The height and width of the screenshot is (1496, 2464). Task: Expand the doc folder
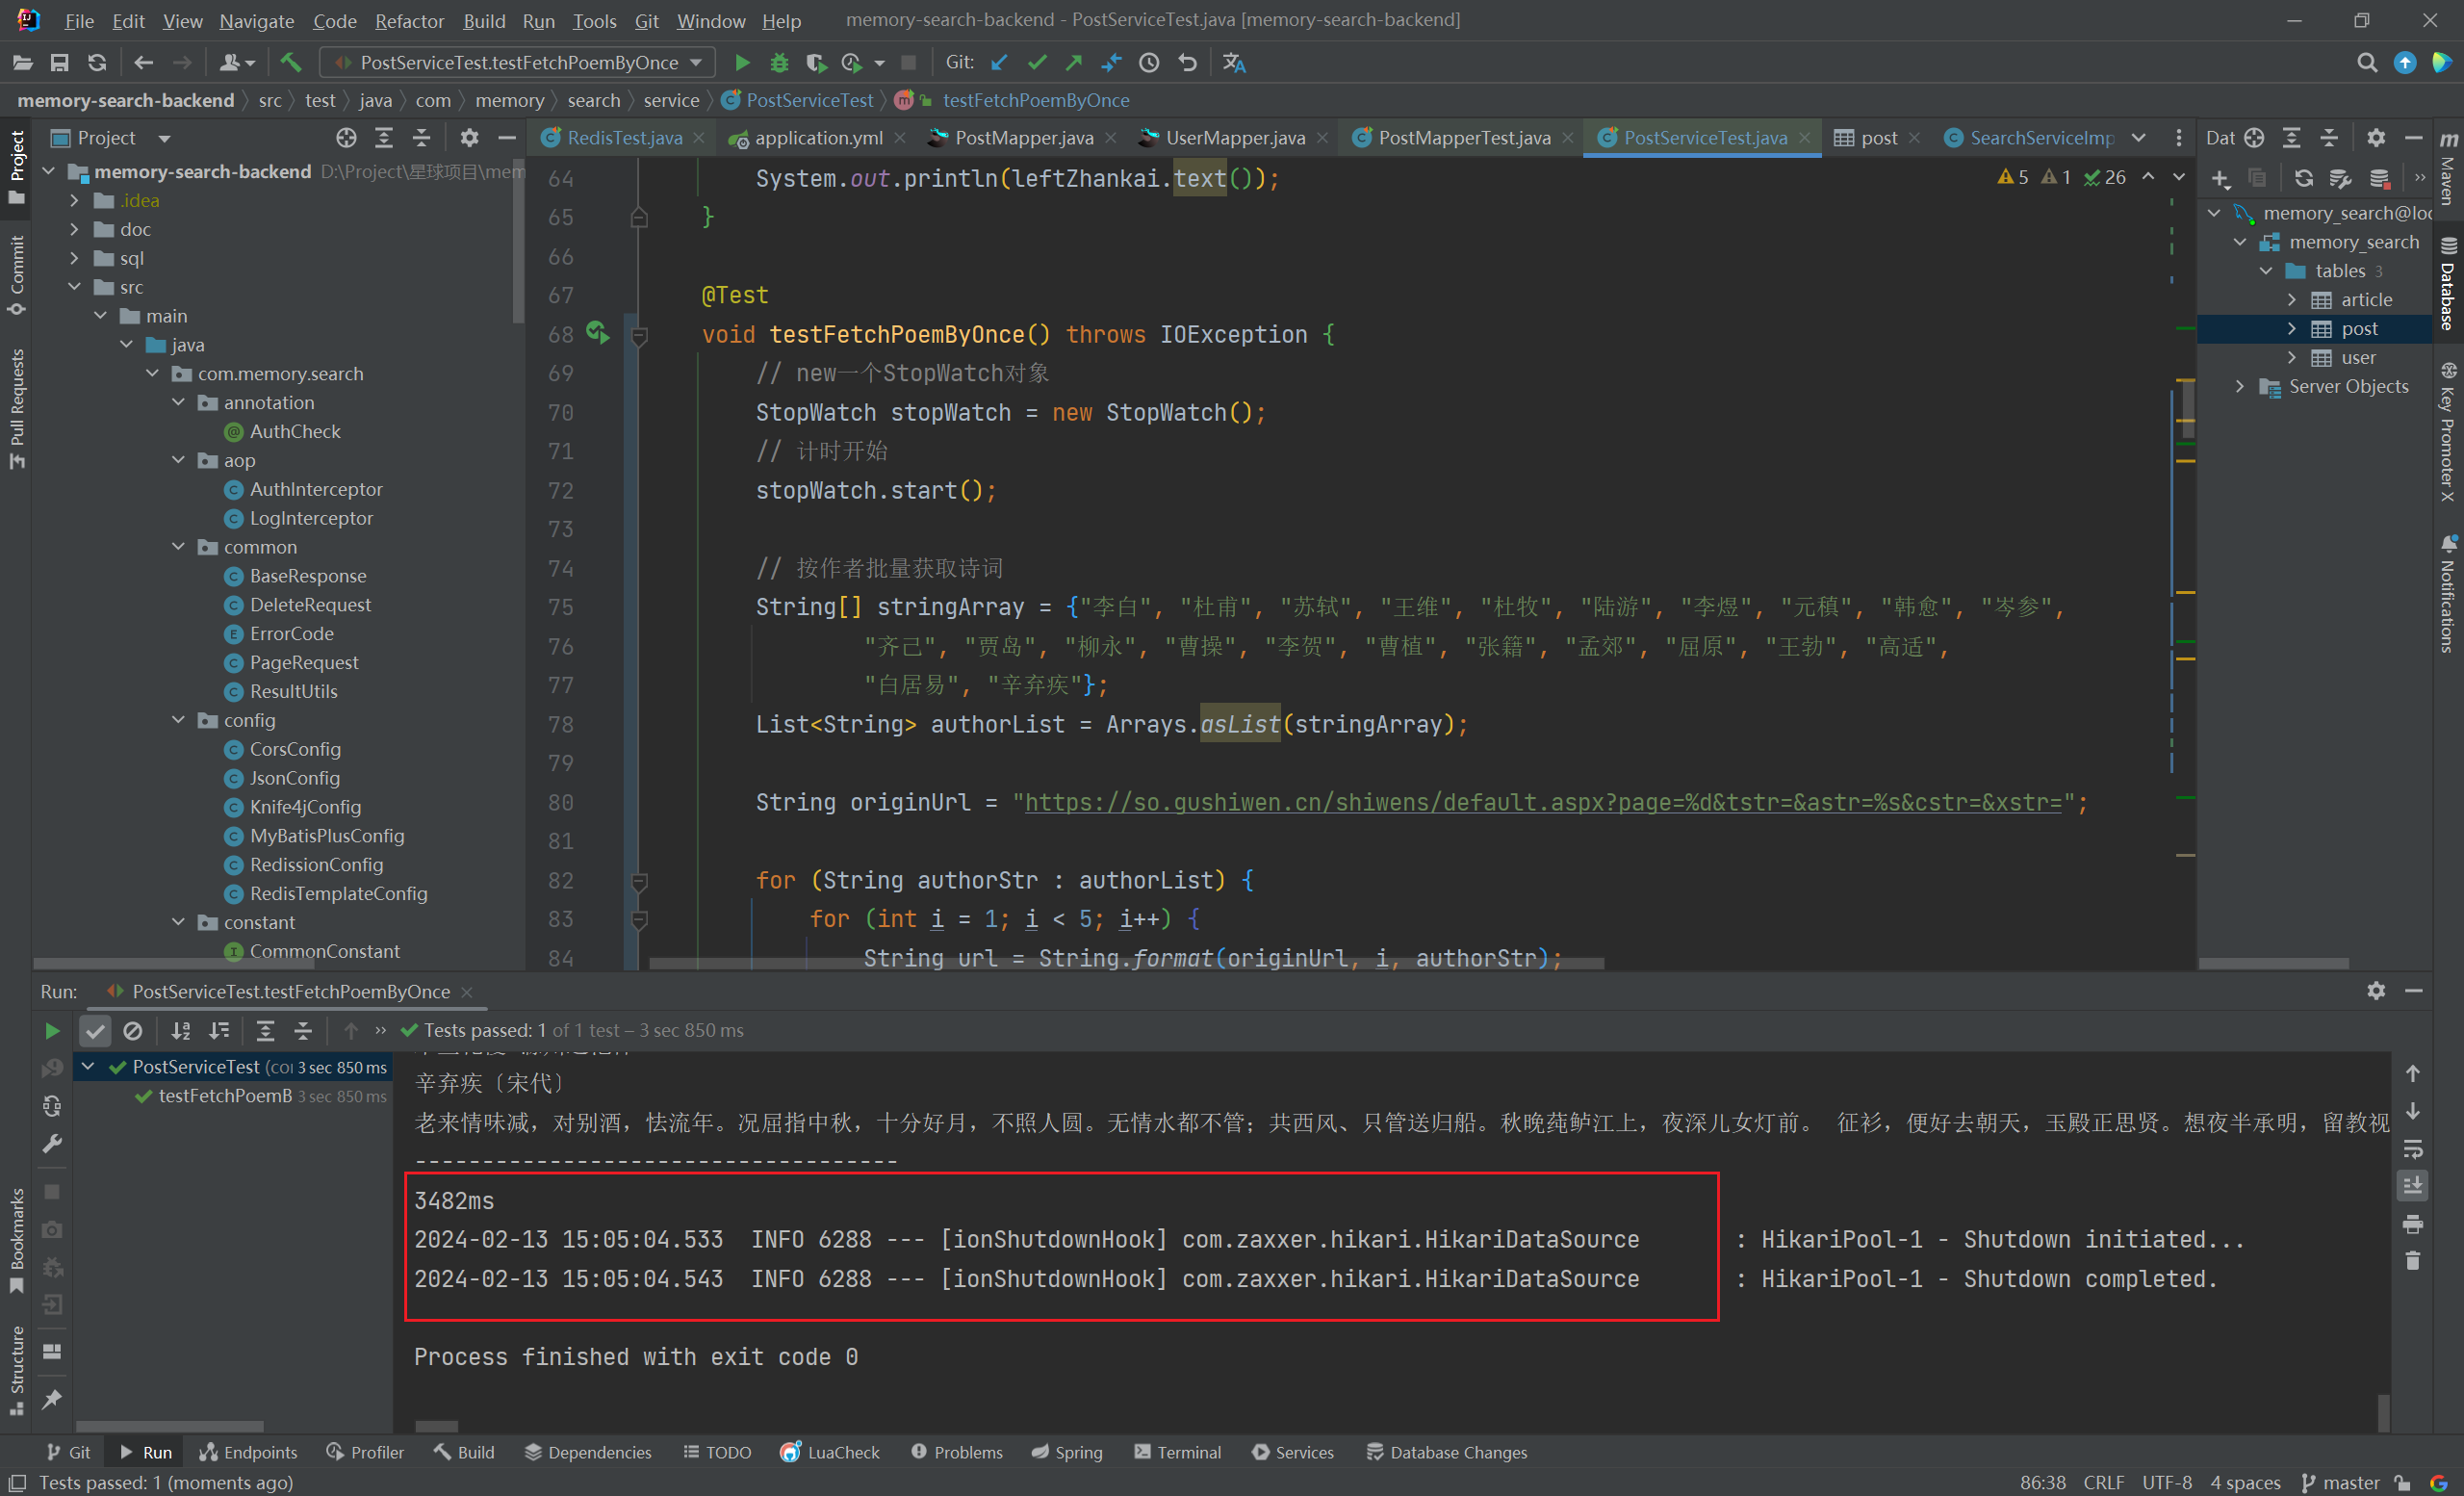pos(74,229)
